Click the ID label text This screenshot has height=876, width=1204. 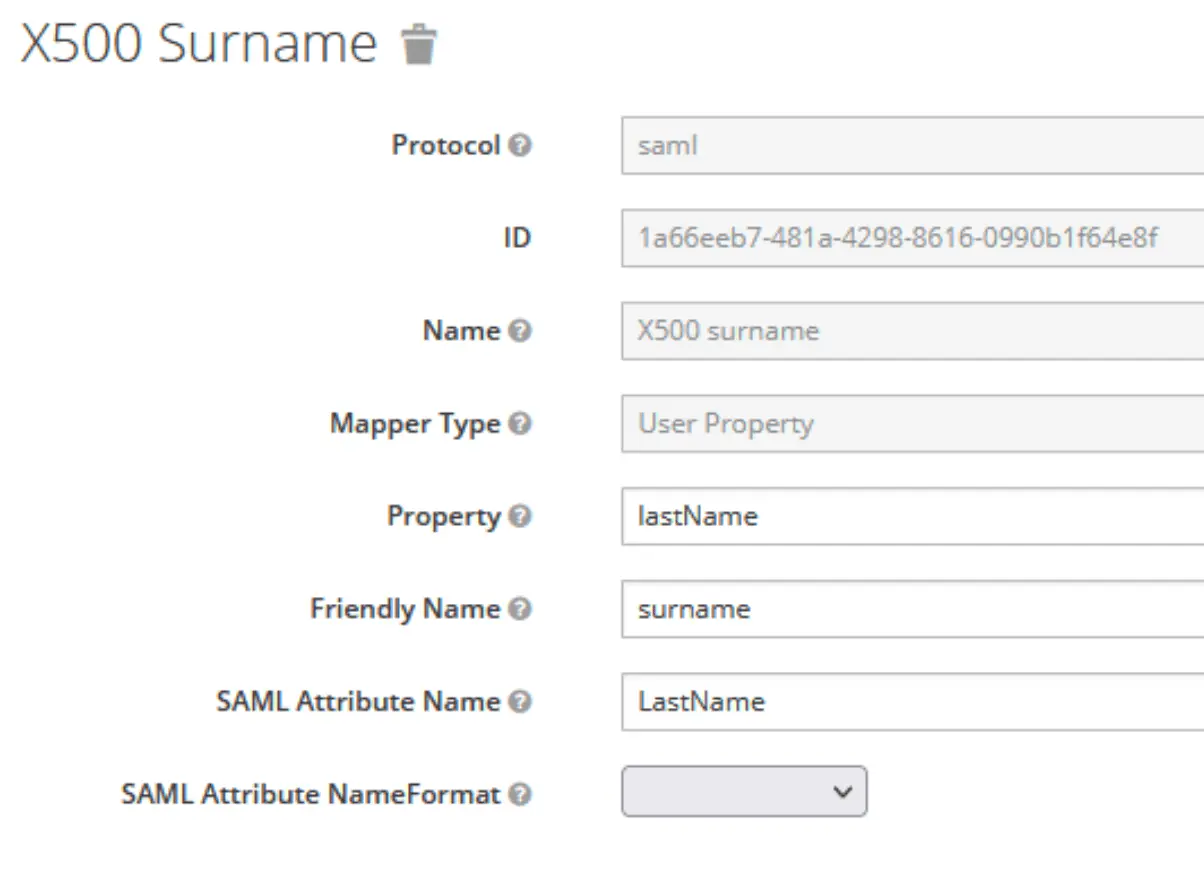pos(516,238)
